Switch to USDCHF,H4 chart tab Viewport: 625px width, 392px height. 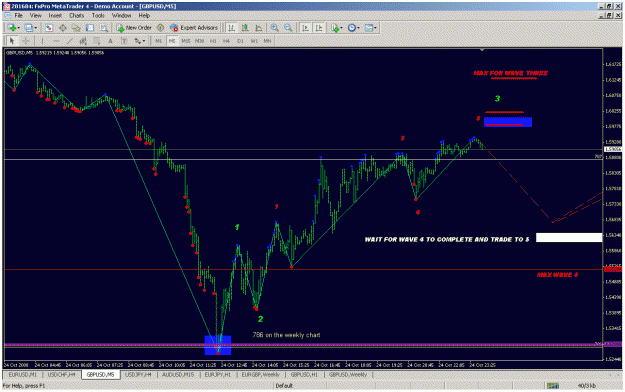pos(62,375)
